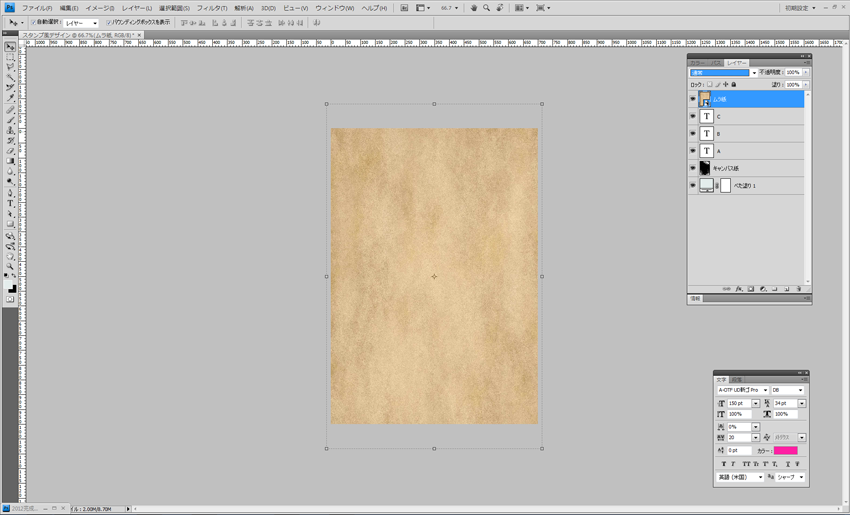Click the Hand tool in the application bar
Viewport: 850px width, 515px height.
point(474,7)
